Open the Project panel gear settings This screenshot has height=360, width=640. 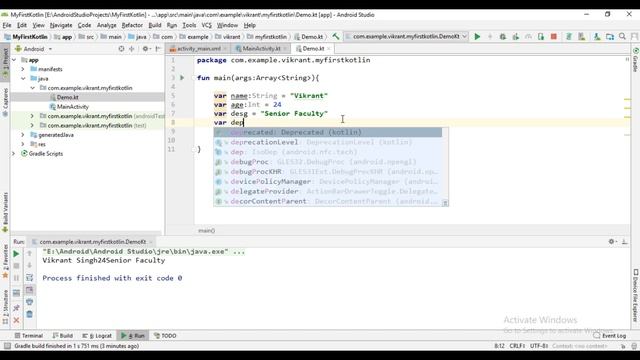(x=145, y=49)
